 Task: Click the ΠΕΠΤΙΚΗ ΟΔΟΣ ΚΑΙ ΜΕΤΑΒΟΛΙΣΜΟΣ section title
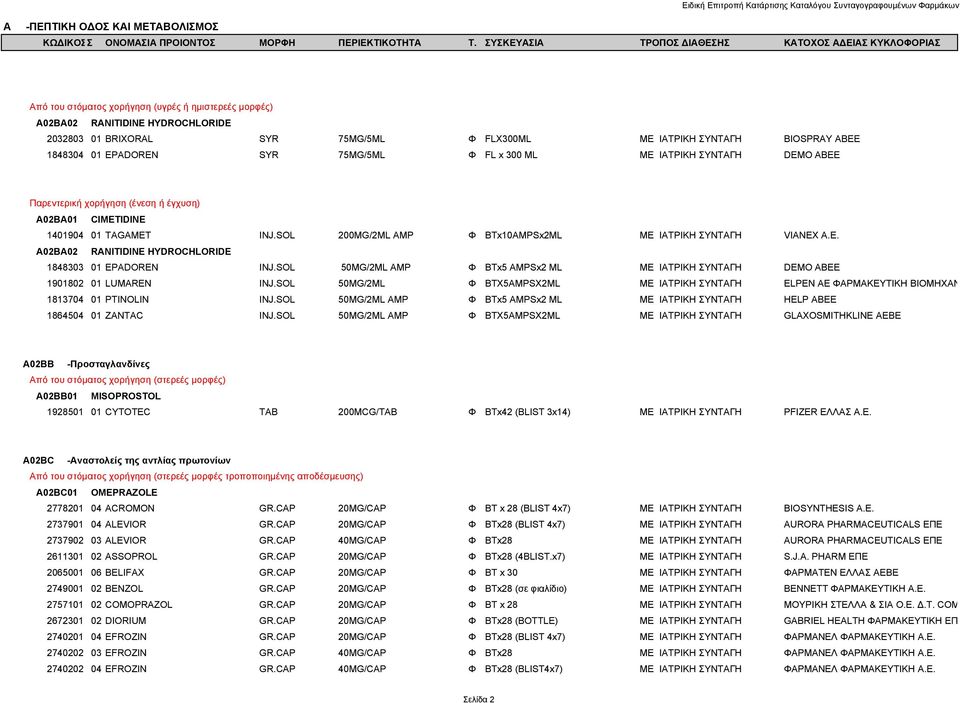pos(122,27)
